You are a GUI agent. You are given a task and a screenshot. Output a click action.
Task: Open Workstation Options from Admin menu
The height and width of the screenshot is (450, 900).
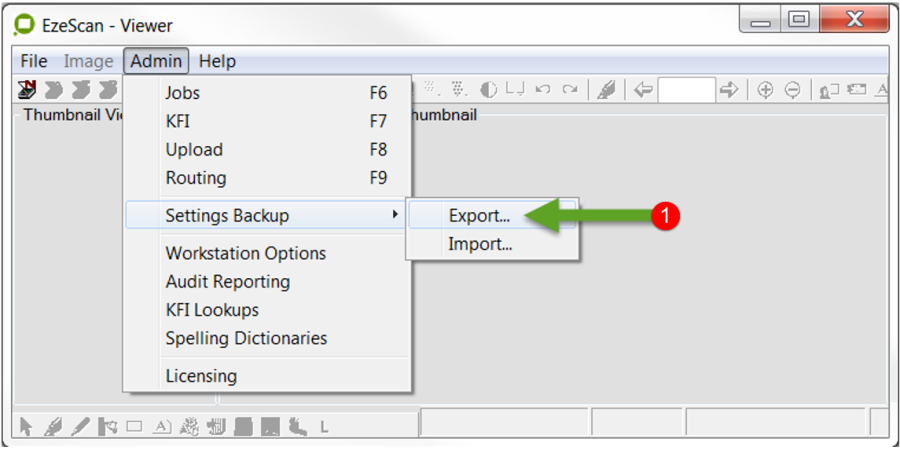tap(245, 253)
